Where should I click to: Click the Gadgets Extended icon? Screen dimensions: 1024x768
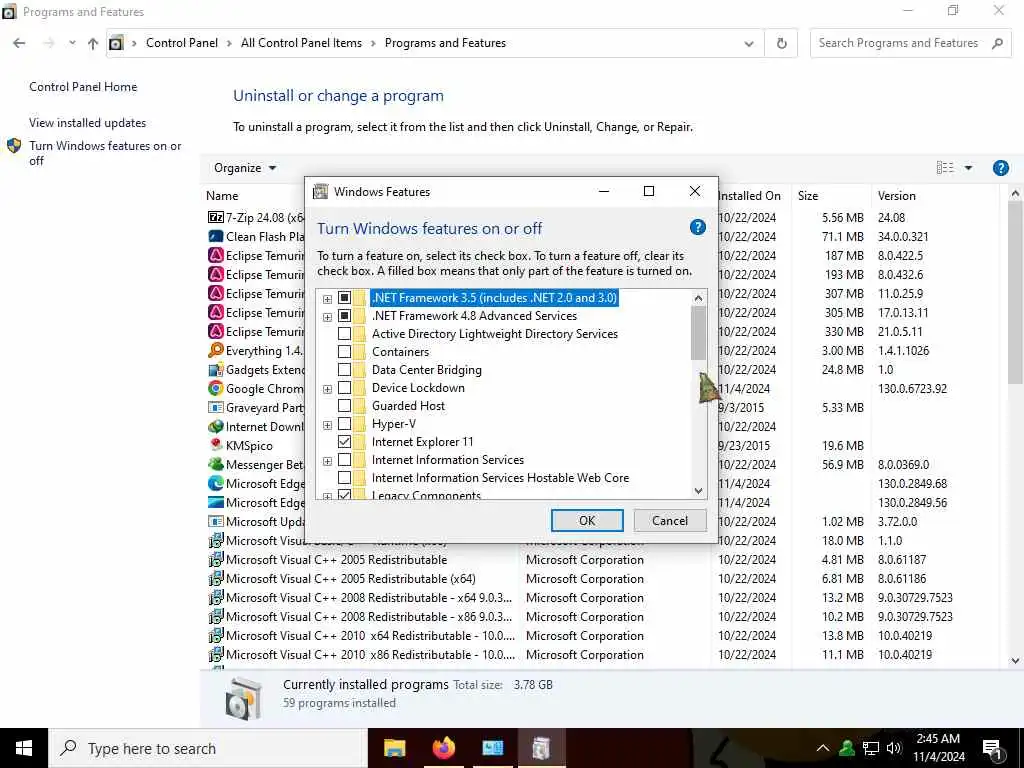click(216, 370)
